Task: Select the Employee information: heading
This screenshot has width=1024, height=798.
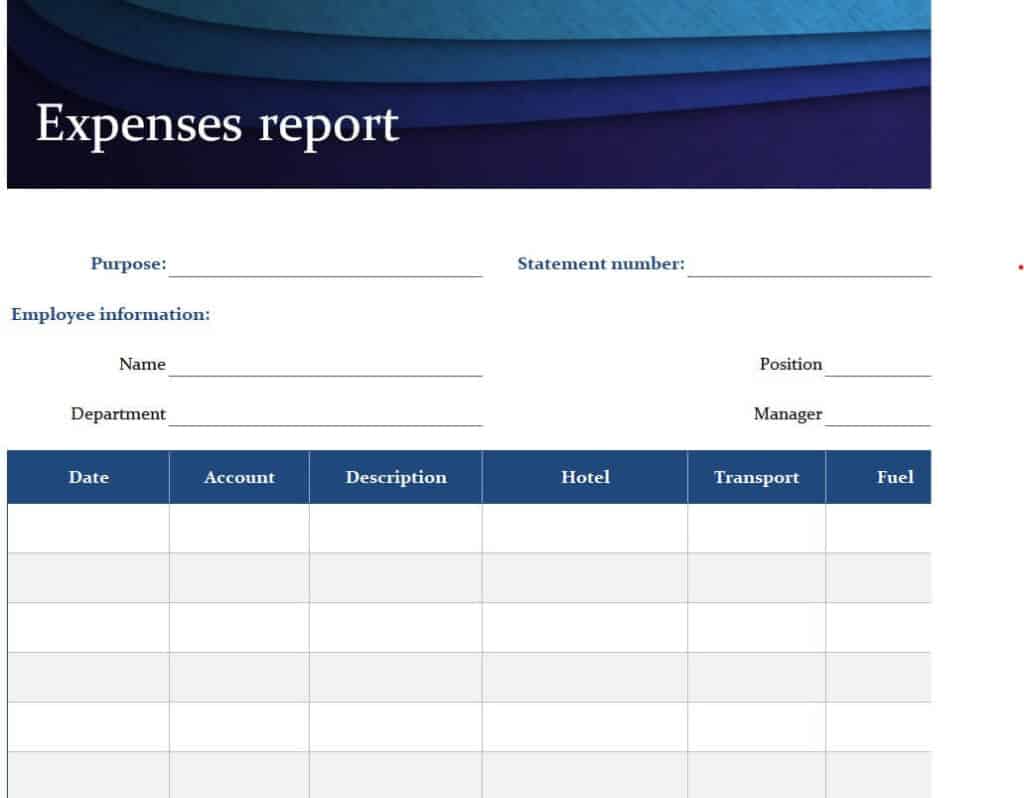Action: click(x=110, y=314)
